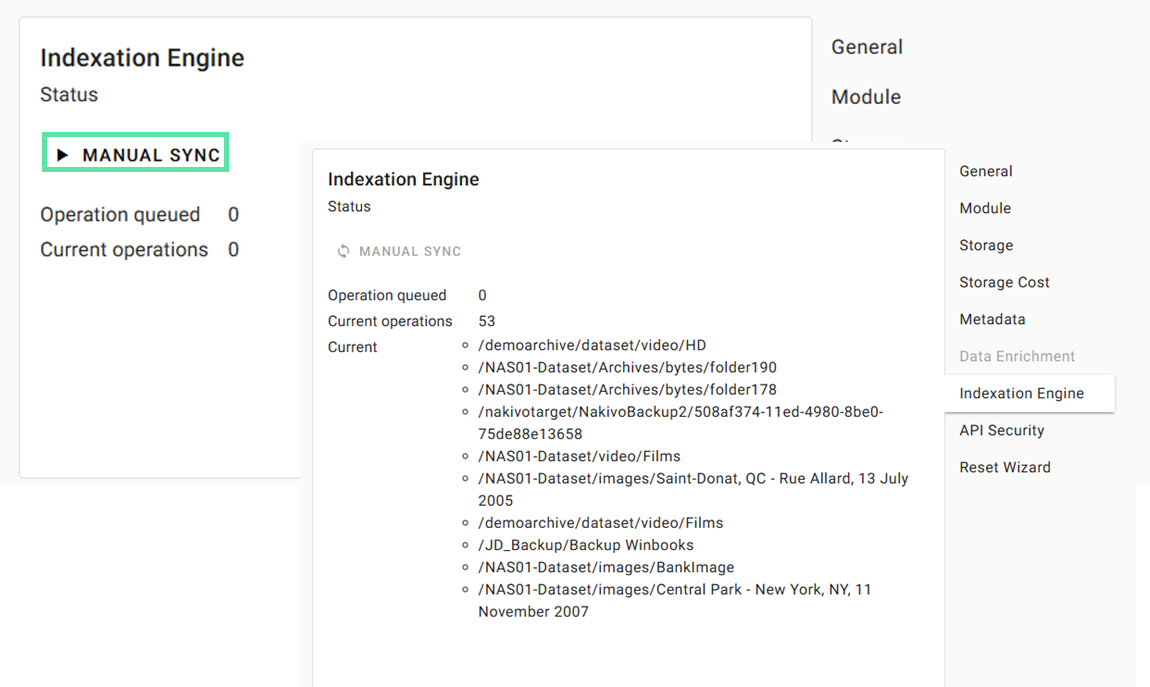The width and height of the screenshot is (1150, 687).
Task: Open the Data Enrichment section
Action: click(x=1017, y=356)
